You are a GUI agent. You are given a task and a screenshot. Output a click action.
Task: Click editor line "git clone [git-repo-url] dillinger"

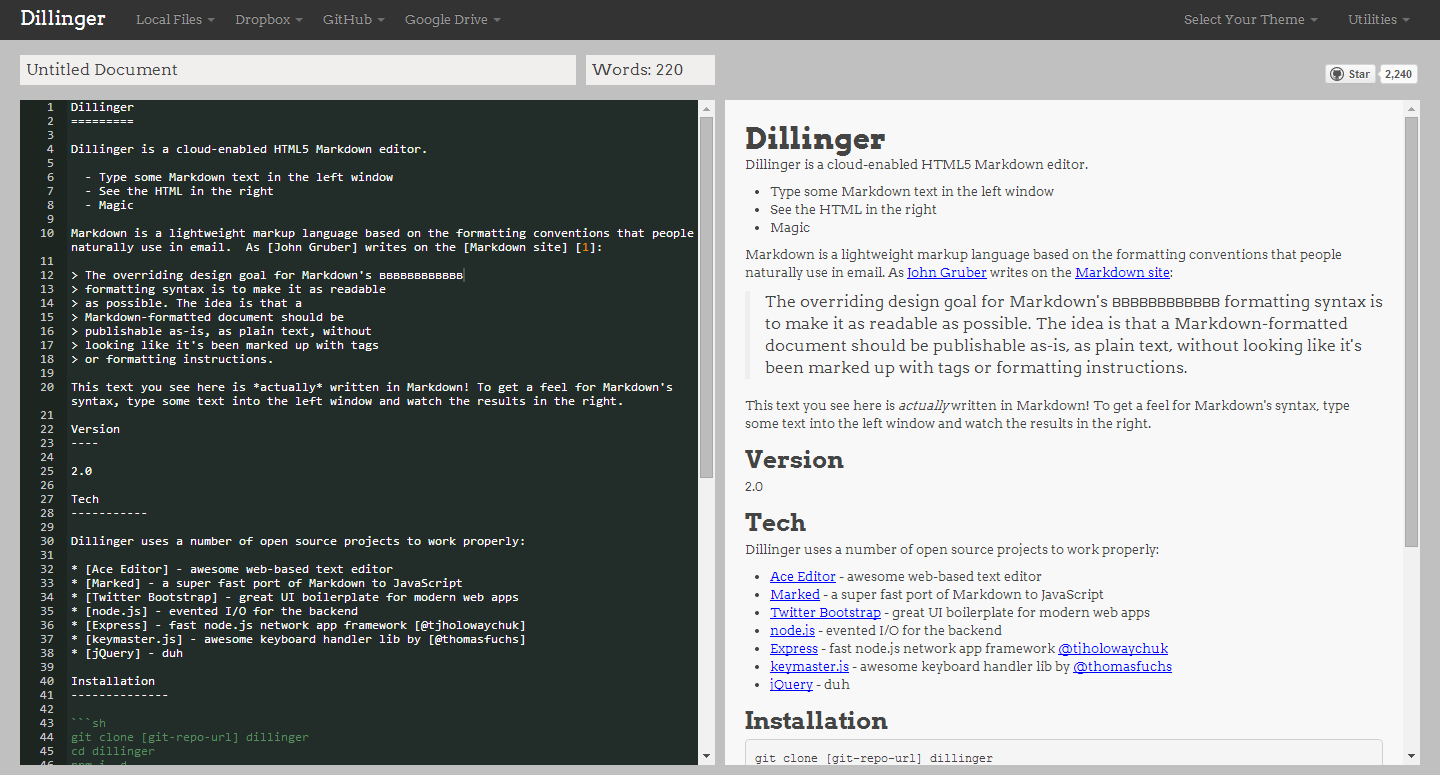coord(190,737)
